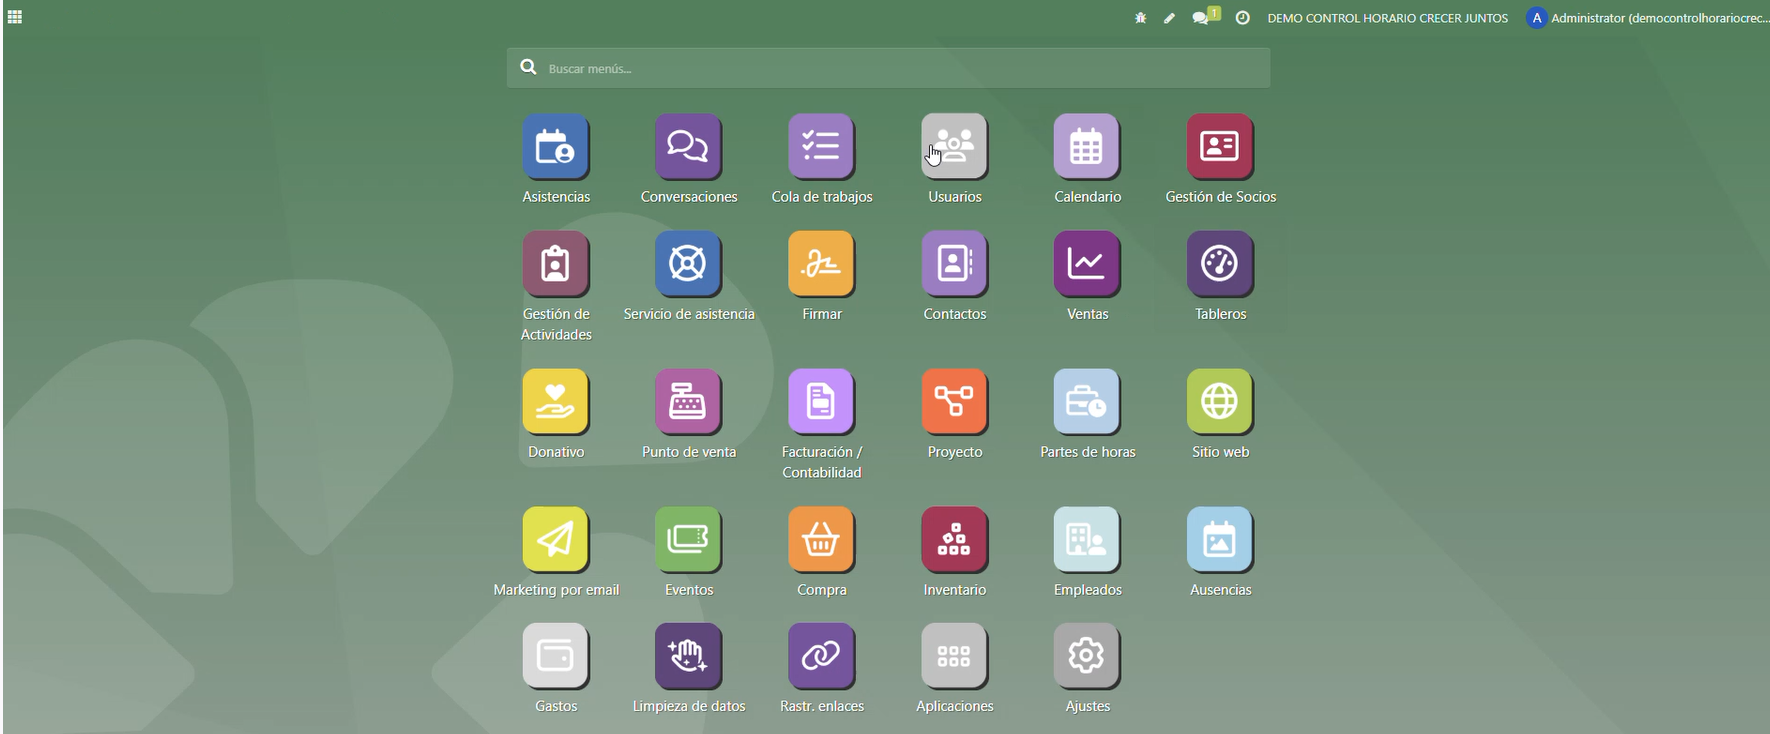Screen dimensions: 1770x734
Task: Open Partes de horas app
Action: coord(1087,402)
